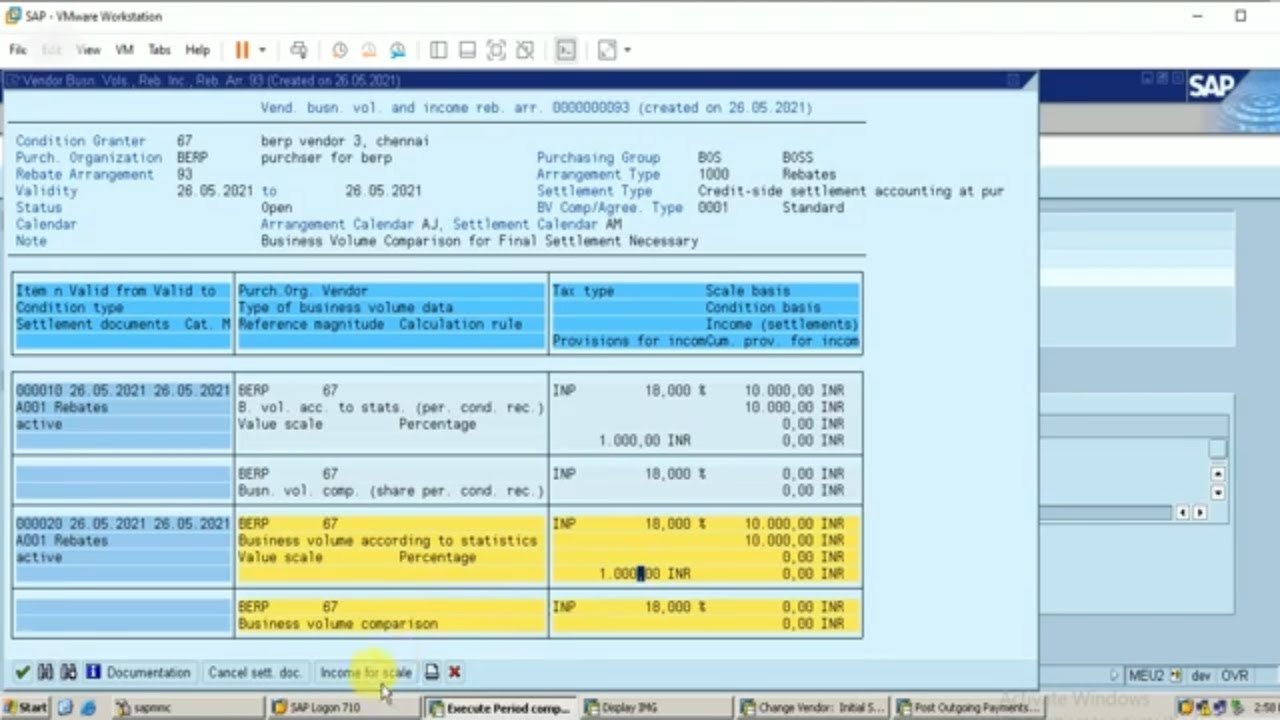The height and width of the screenshot is (720, 1280).
Task: Click the 'Business volume comparison' yellow row
Action: point(338,624)
